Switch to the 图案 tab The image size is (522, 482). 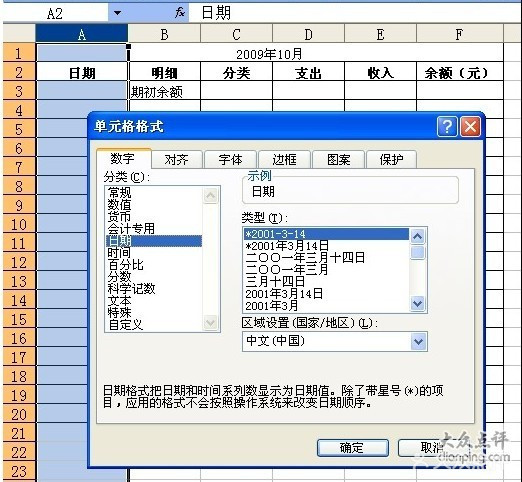338,160
